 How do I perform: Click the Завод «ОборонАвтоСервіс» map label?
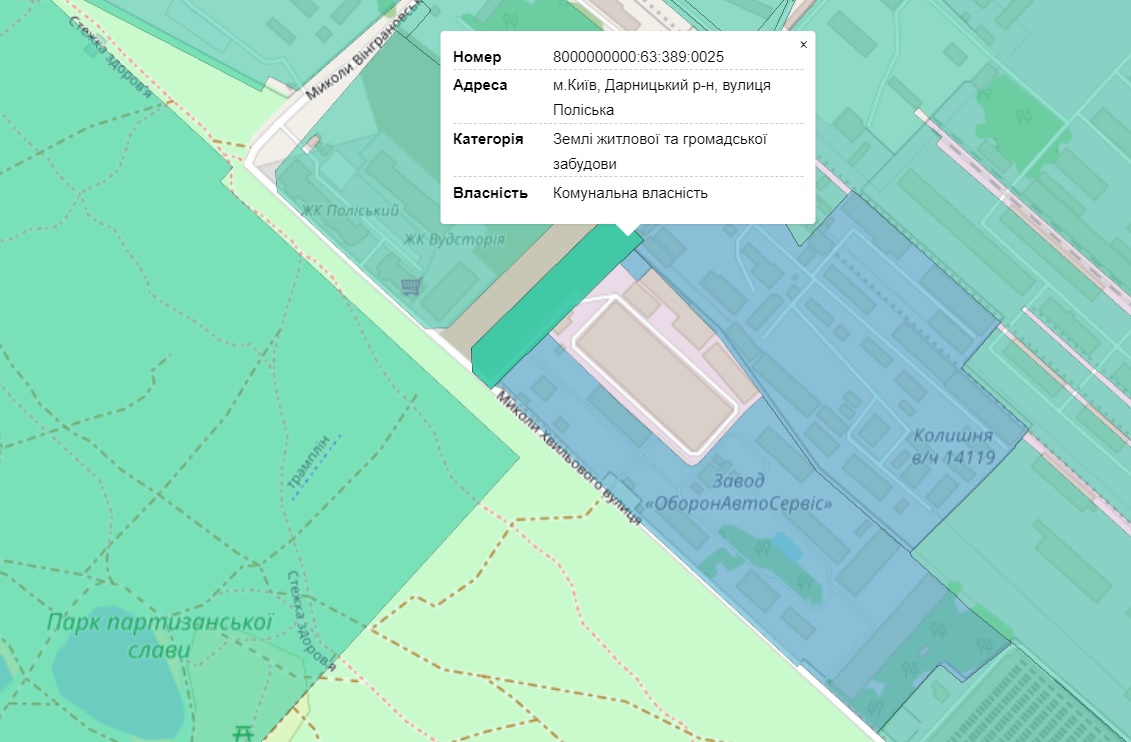pos(739,492)
